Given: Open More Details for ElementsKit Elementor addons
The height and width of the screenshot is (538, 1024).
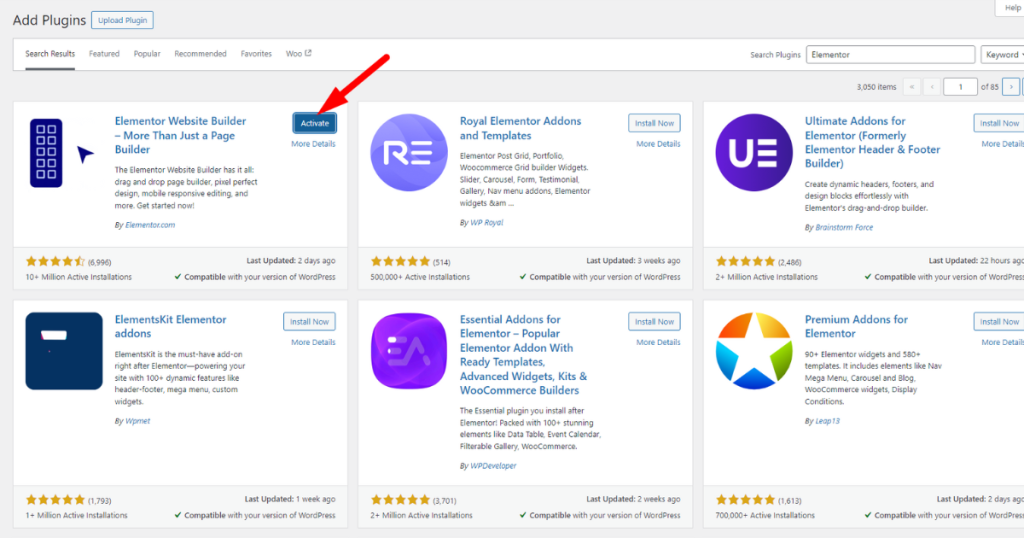Looking at the screenshot, I should pos(313,342).
